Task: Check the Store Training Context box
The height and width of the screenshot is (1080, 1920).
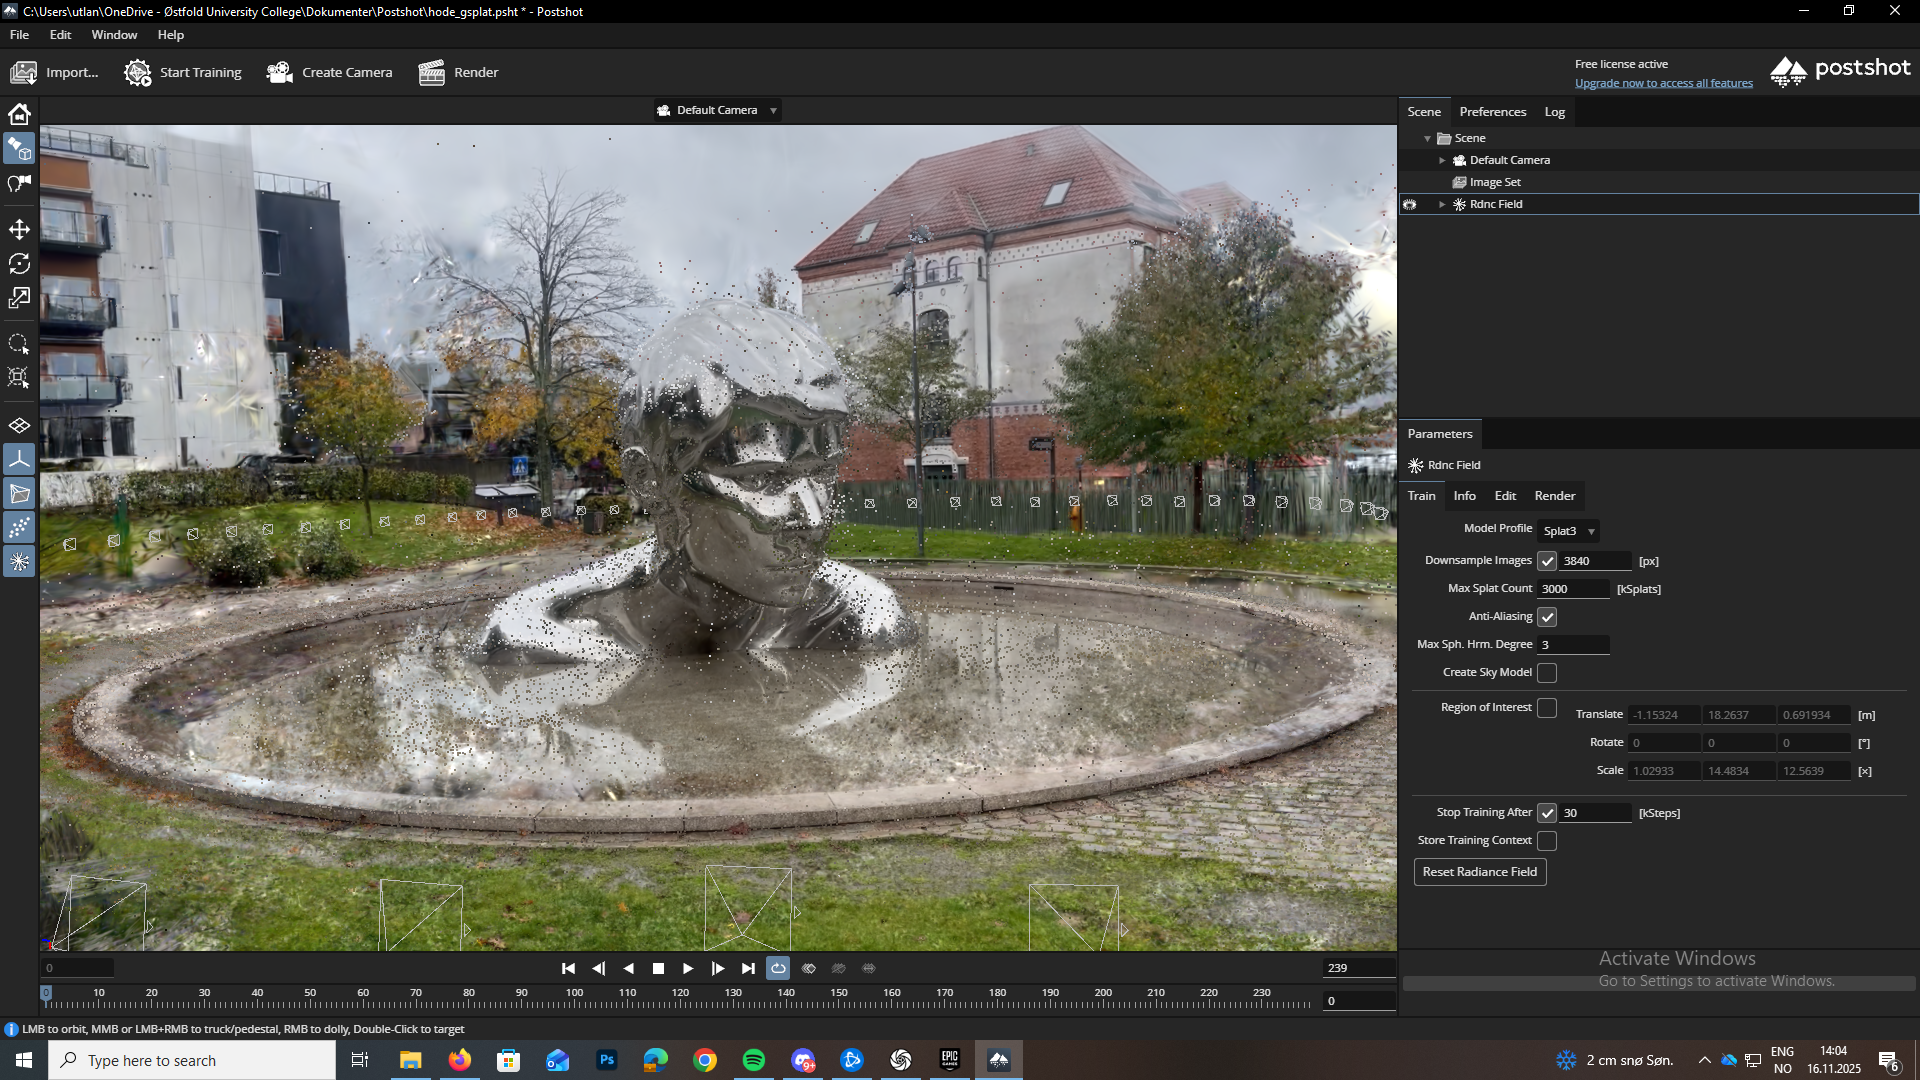Action: tap(1547, 840)
